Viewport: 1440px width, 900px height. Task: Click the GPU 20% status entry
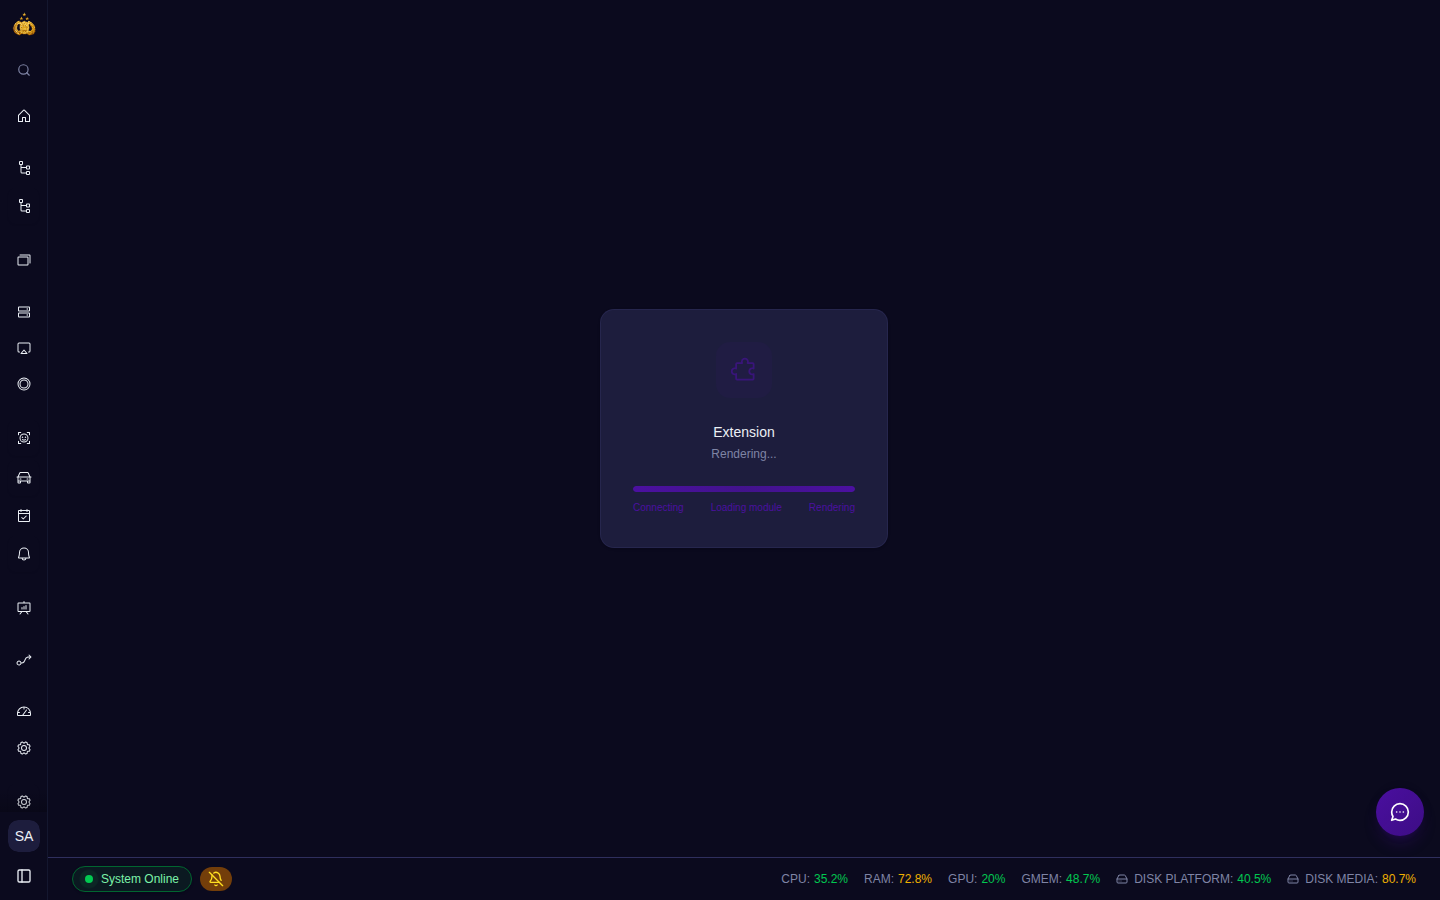pos(977,879)
